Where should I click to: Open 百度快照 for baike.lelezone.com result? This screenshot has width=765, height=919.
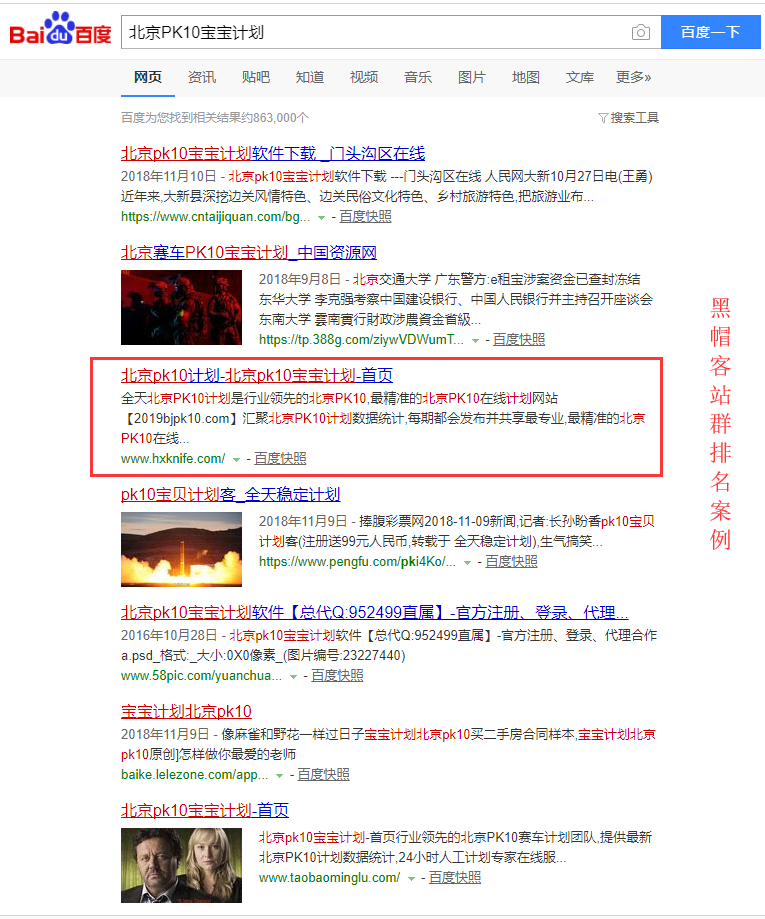click(324, 775)
